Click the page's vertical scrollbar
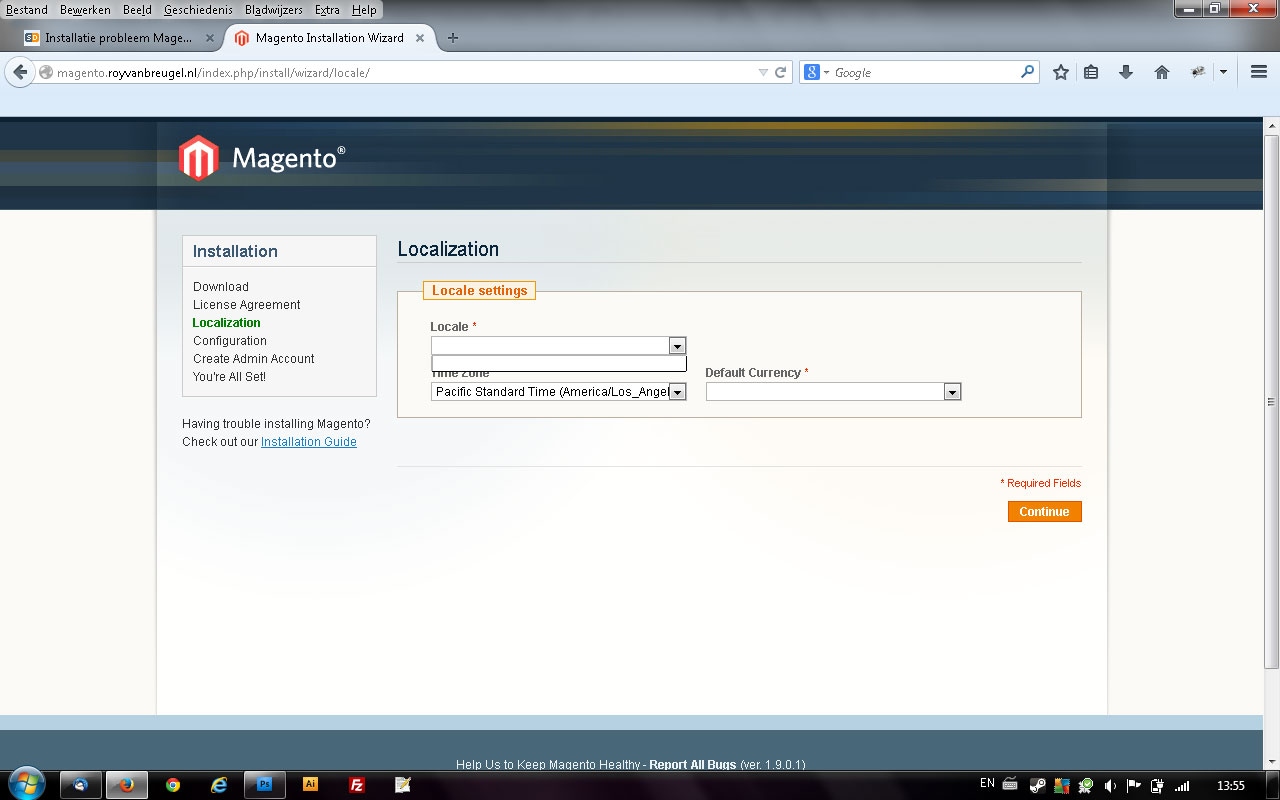The image size is (1280, 800). [x=1272, y=400]
